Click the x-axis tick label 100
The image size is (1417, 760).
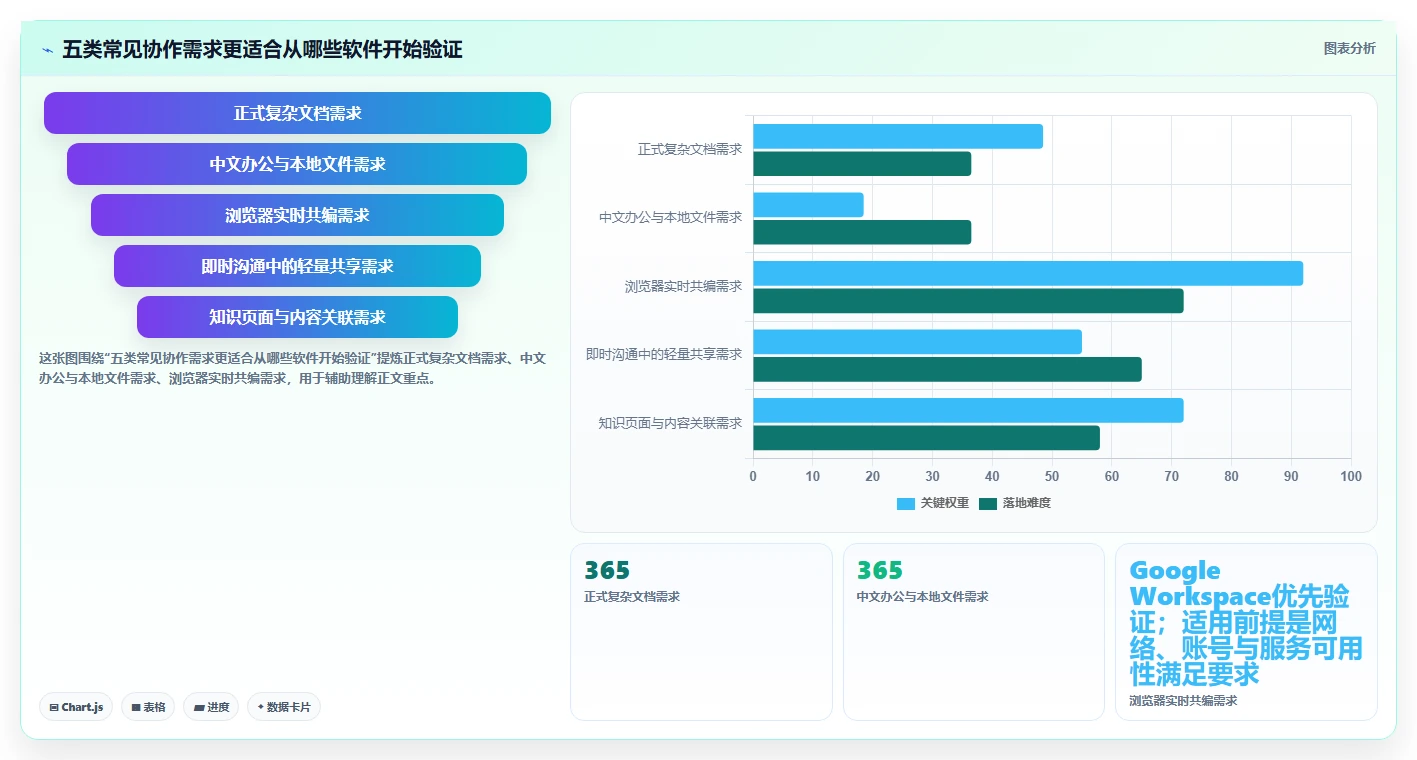1351,476
